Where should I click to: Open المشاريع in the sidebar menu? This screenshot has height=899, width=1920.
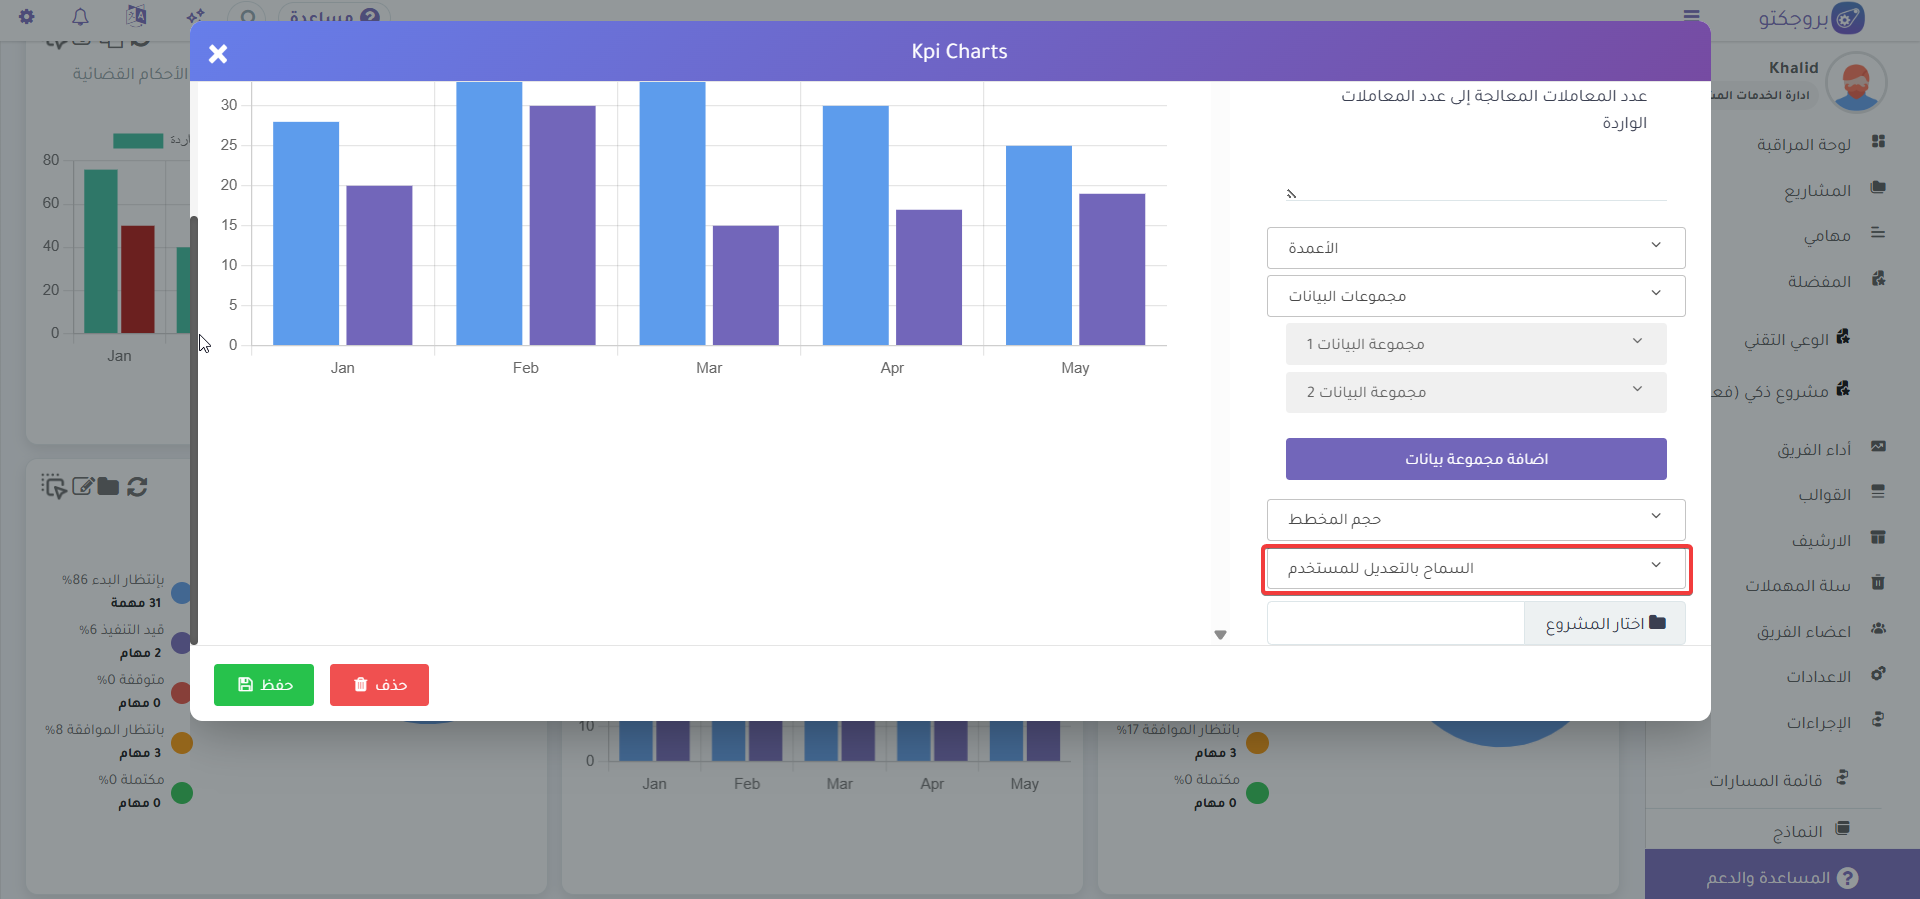pos(1817,190)
